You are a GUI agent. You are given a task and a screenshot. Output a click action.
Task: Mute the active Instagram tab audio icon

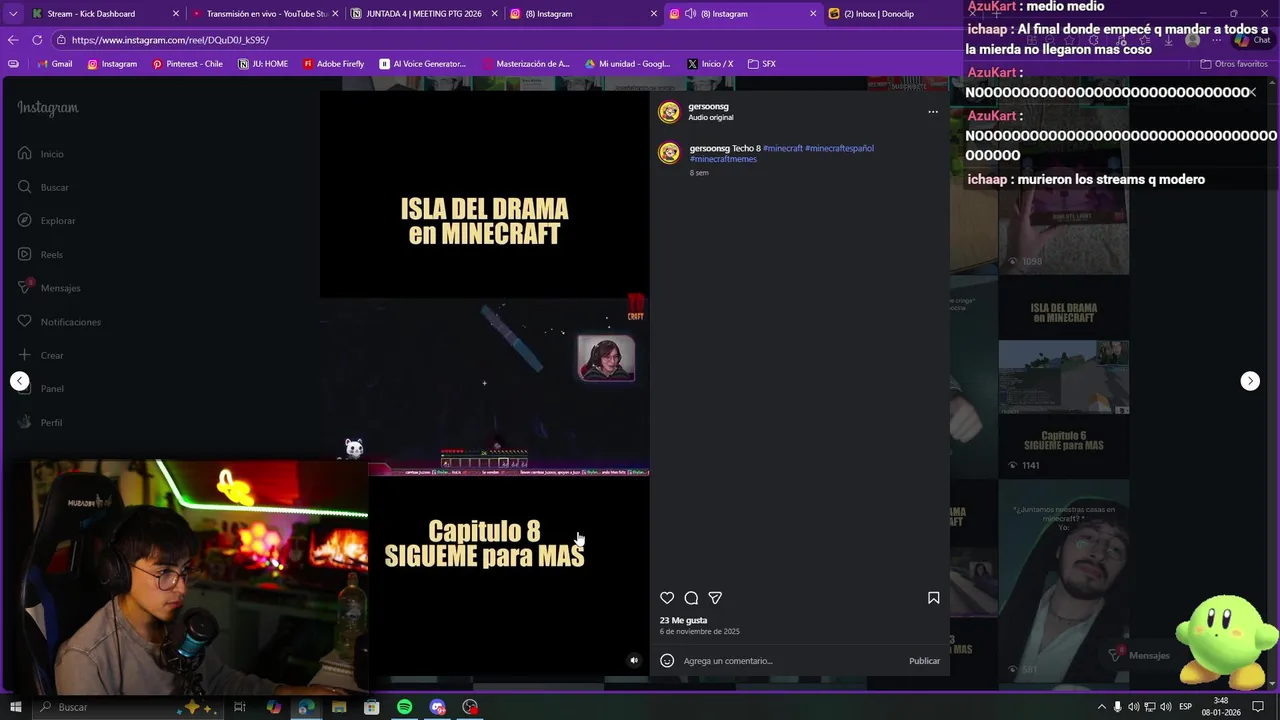691,14
